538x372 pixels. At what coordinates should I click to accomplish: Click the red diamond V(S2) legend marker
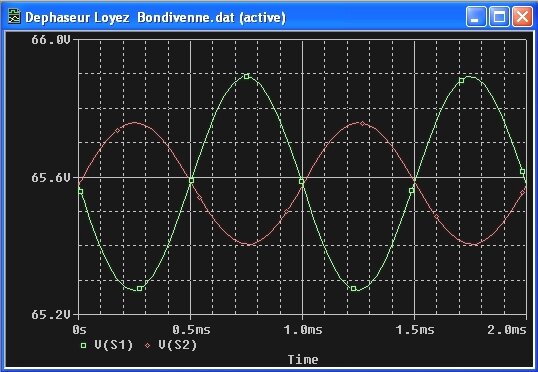pos(148,346)
